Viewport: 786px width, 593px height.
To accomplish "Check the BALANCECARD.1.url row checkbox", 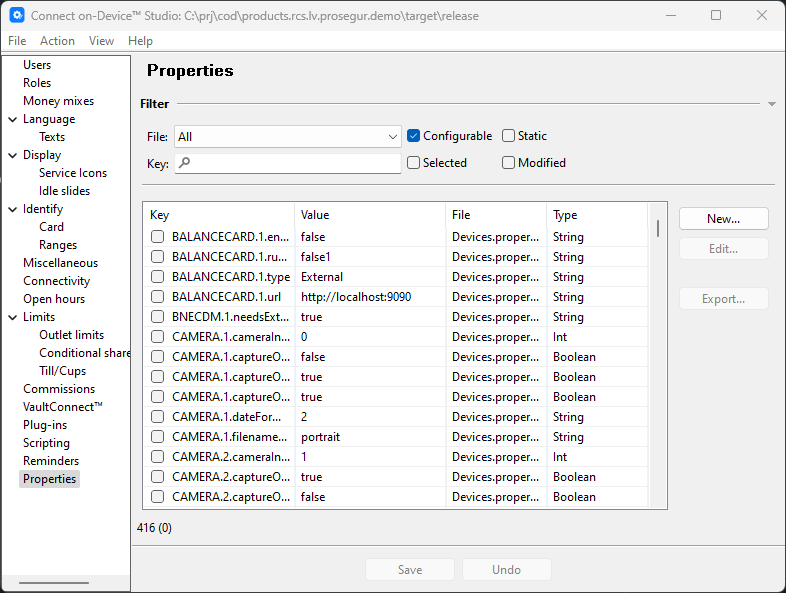I will pyautogui.click(x=157, y=297).
